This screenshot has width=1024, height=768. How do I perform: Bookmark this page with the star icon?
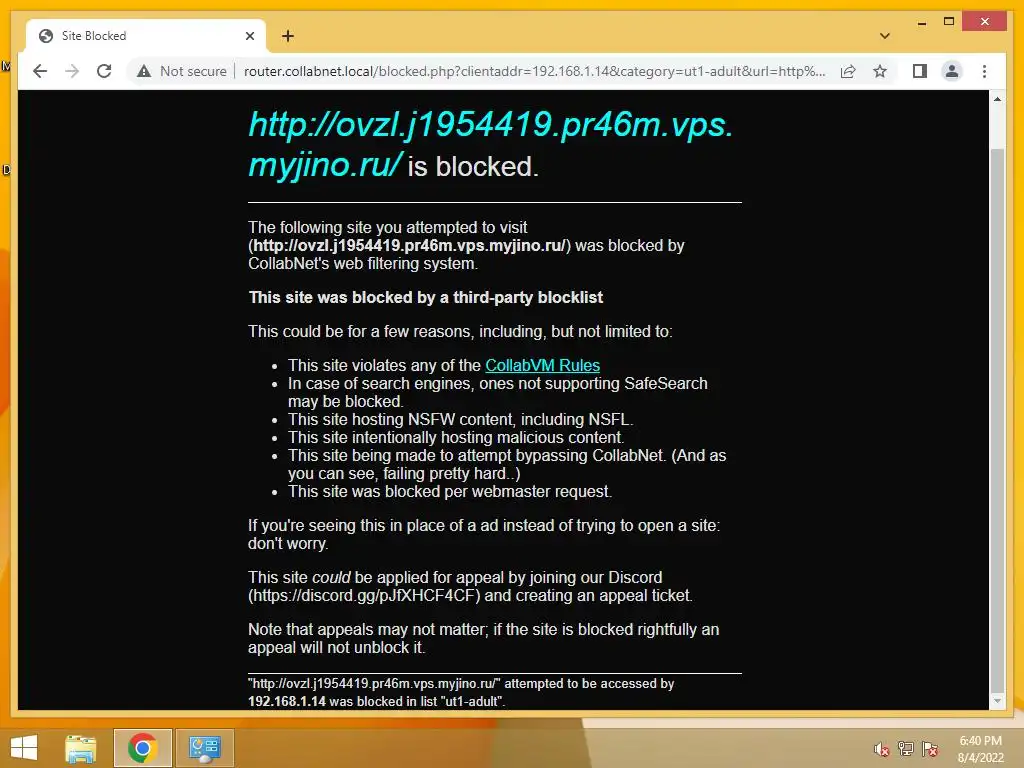click(x=880, y=71)
